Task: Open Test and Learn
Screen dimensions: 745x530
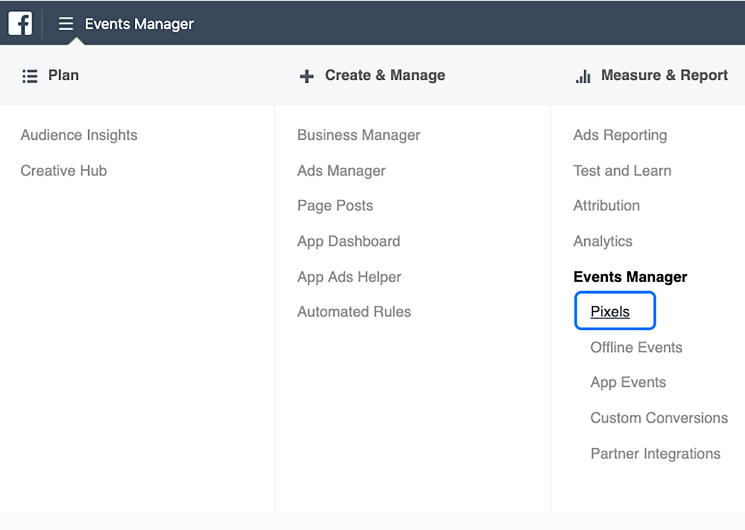Action: click(622, 171)
